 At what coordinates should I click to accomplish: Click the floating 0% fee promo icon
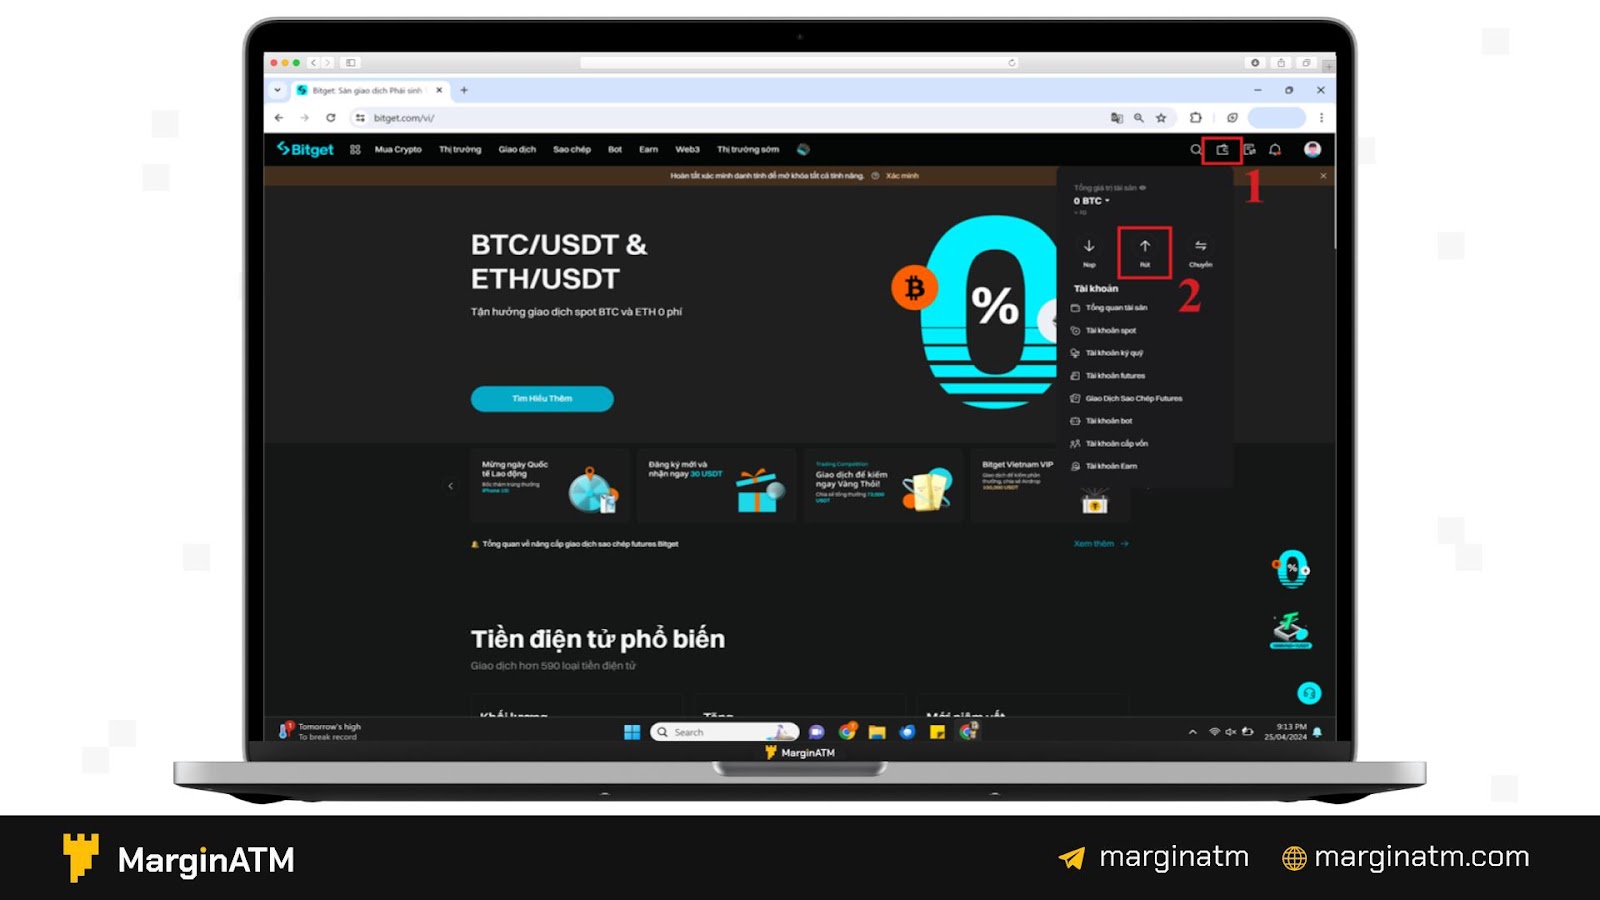click(x=1291, y=569)
